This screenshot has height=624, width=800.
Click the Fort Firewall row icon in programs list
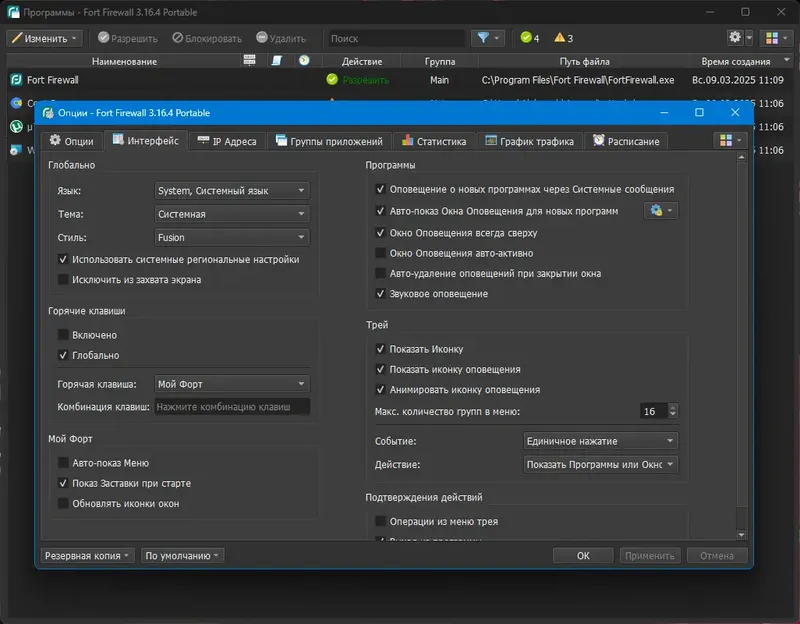pyautogui.click(x=16, y=80)
